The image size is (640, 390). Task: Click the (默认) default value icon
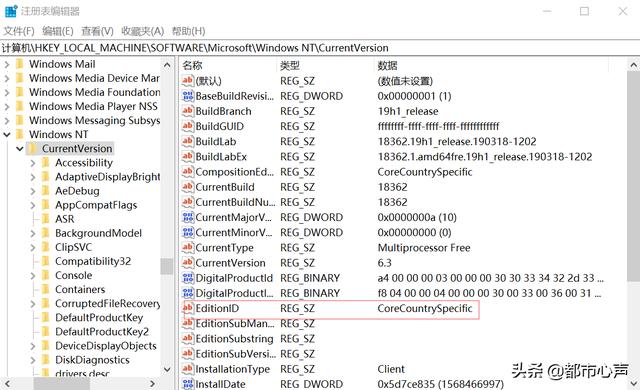tap(188, 80)
